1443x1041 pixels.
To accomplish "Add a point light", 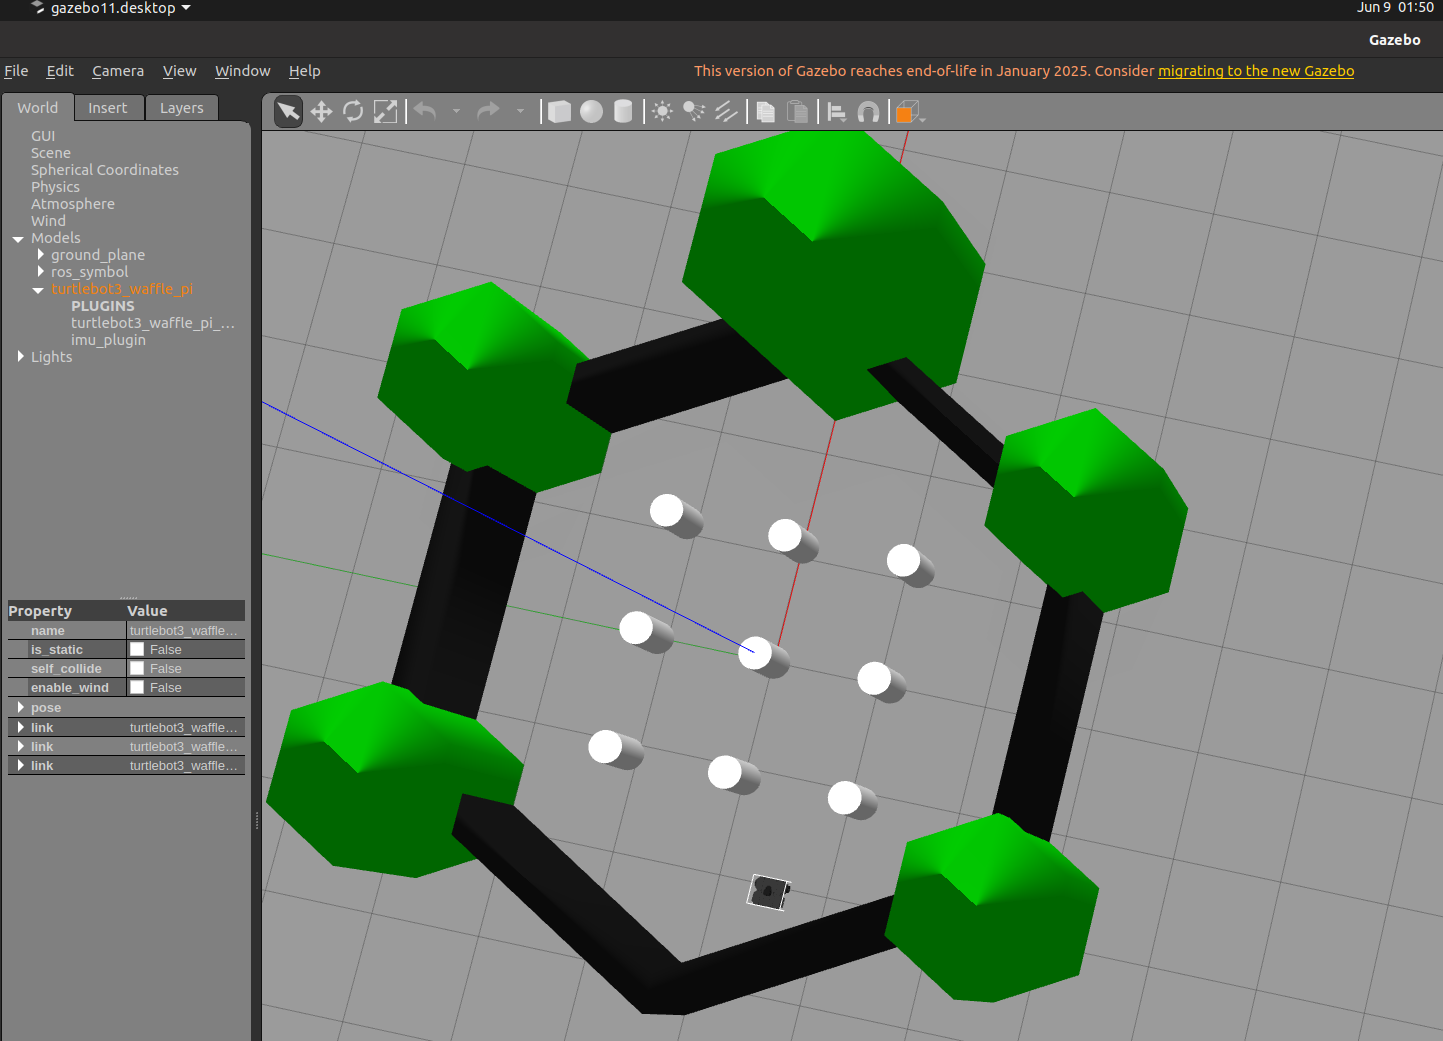I will tap(662, 111).
